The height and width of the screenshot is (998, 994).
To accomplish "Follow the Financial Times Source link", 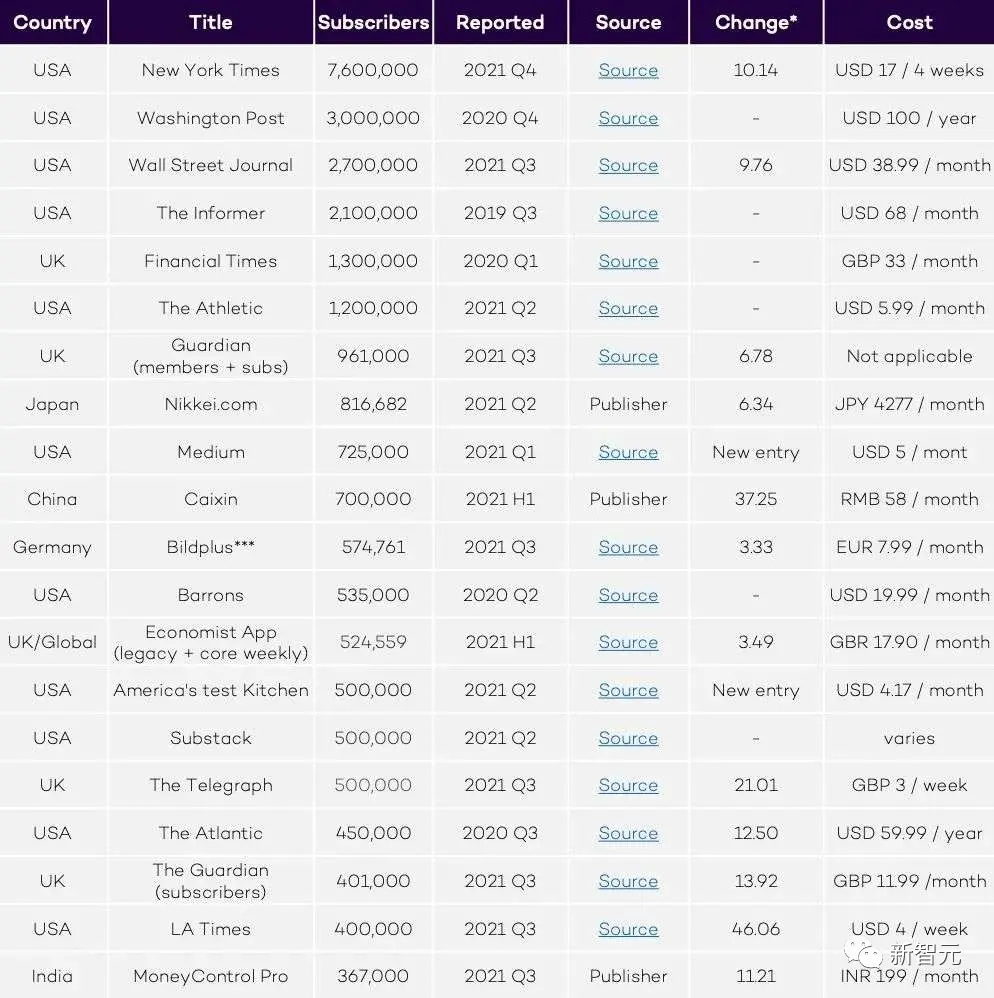I will [628, 261].
